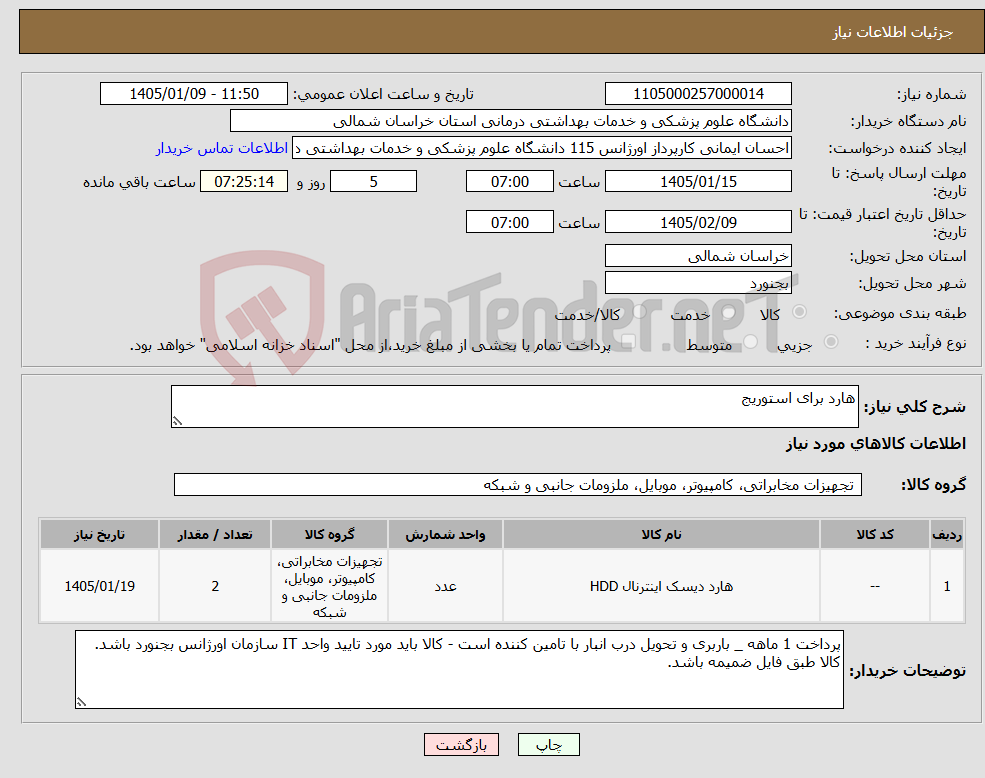Viewport: 985px width, 778px height.
Task: Select the کالا/خدمت radio option
Action: coord(639,311)
